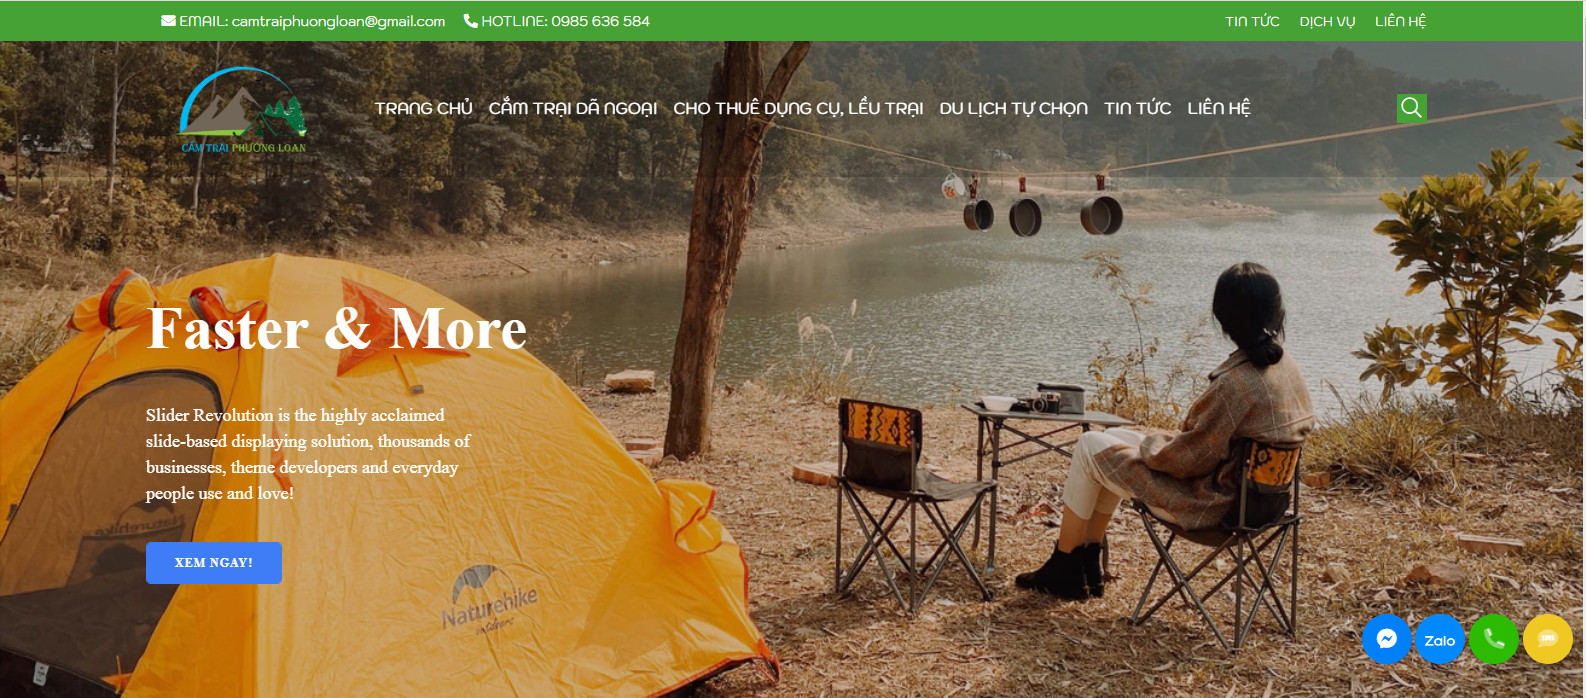Go to DU LỊCH TỰ CHỌN page
Image resolution: width=1586 pixels, height=698 pixels.
(x=1013, y=108)
